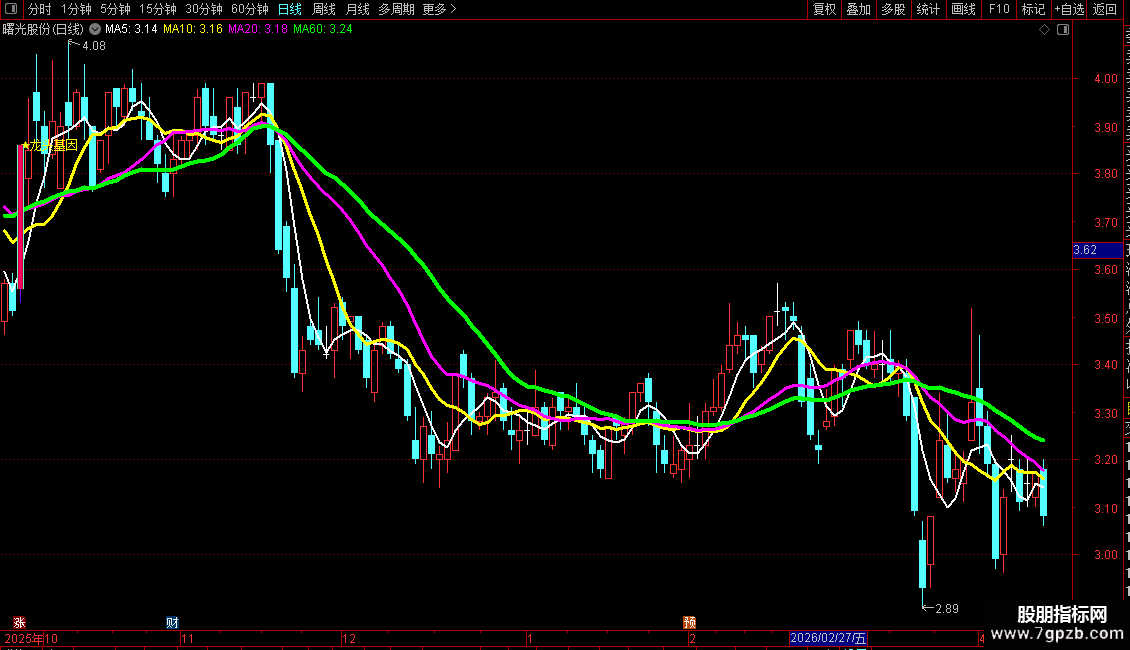1130x650 pixels.
Task: Toggle the 标记 marker option
Action: click(x=1033, y=9)
